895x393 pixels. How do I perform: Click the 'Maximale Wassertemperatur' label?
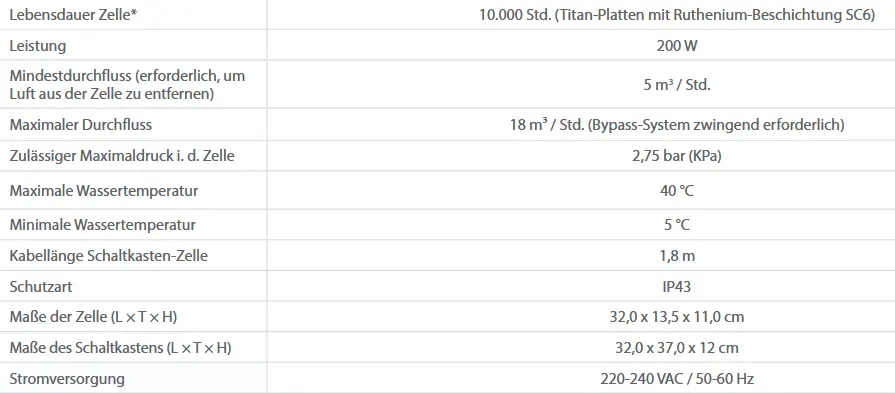tap(104, 190)
